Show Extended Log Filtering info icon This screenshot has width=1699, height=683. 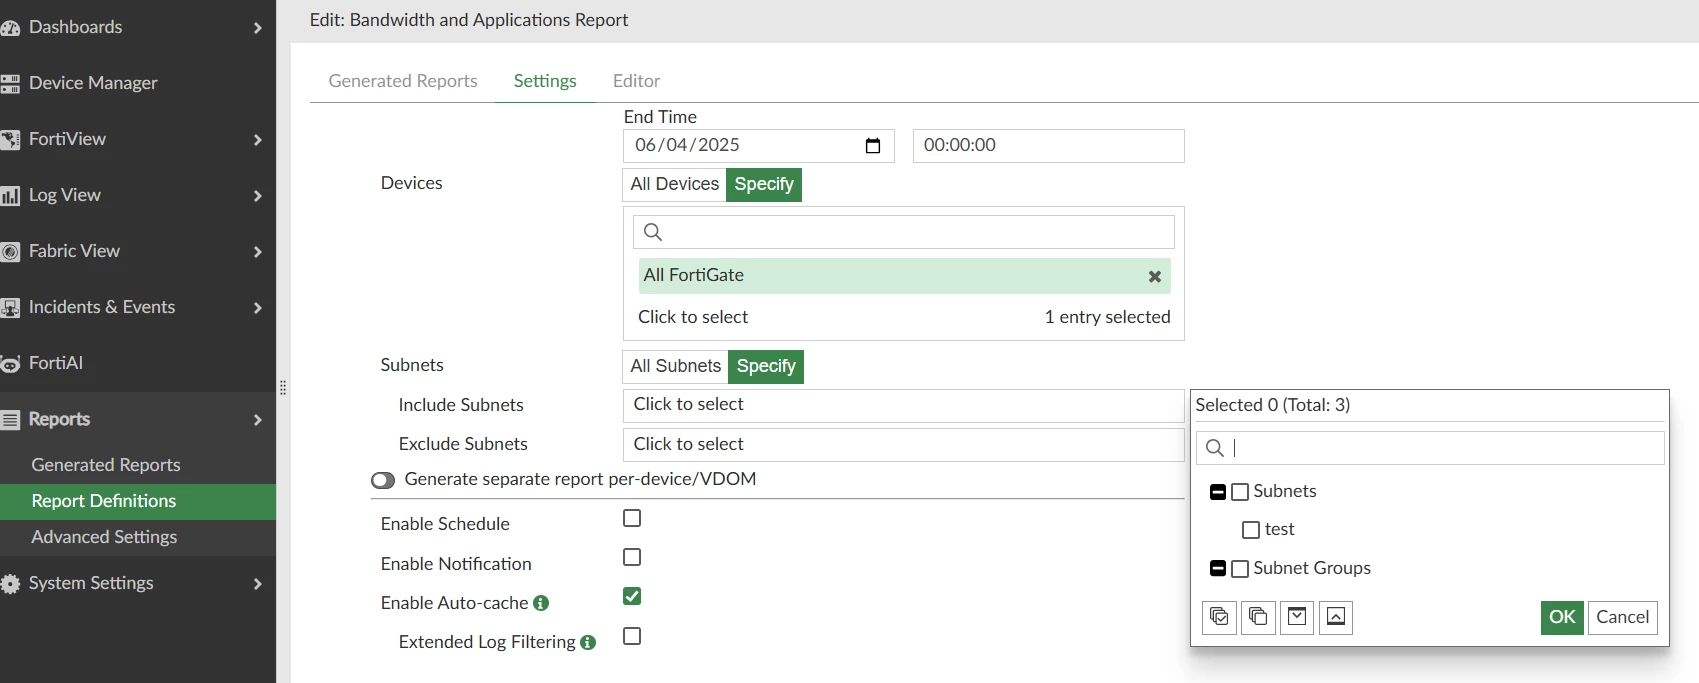point(588,643)
